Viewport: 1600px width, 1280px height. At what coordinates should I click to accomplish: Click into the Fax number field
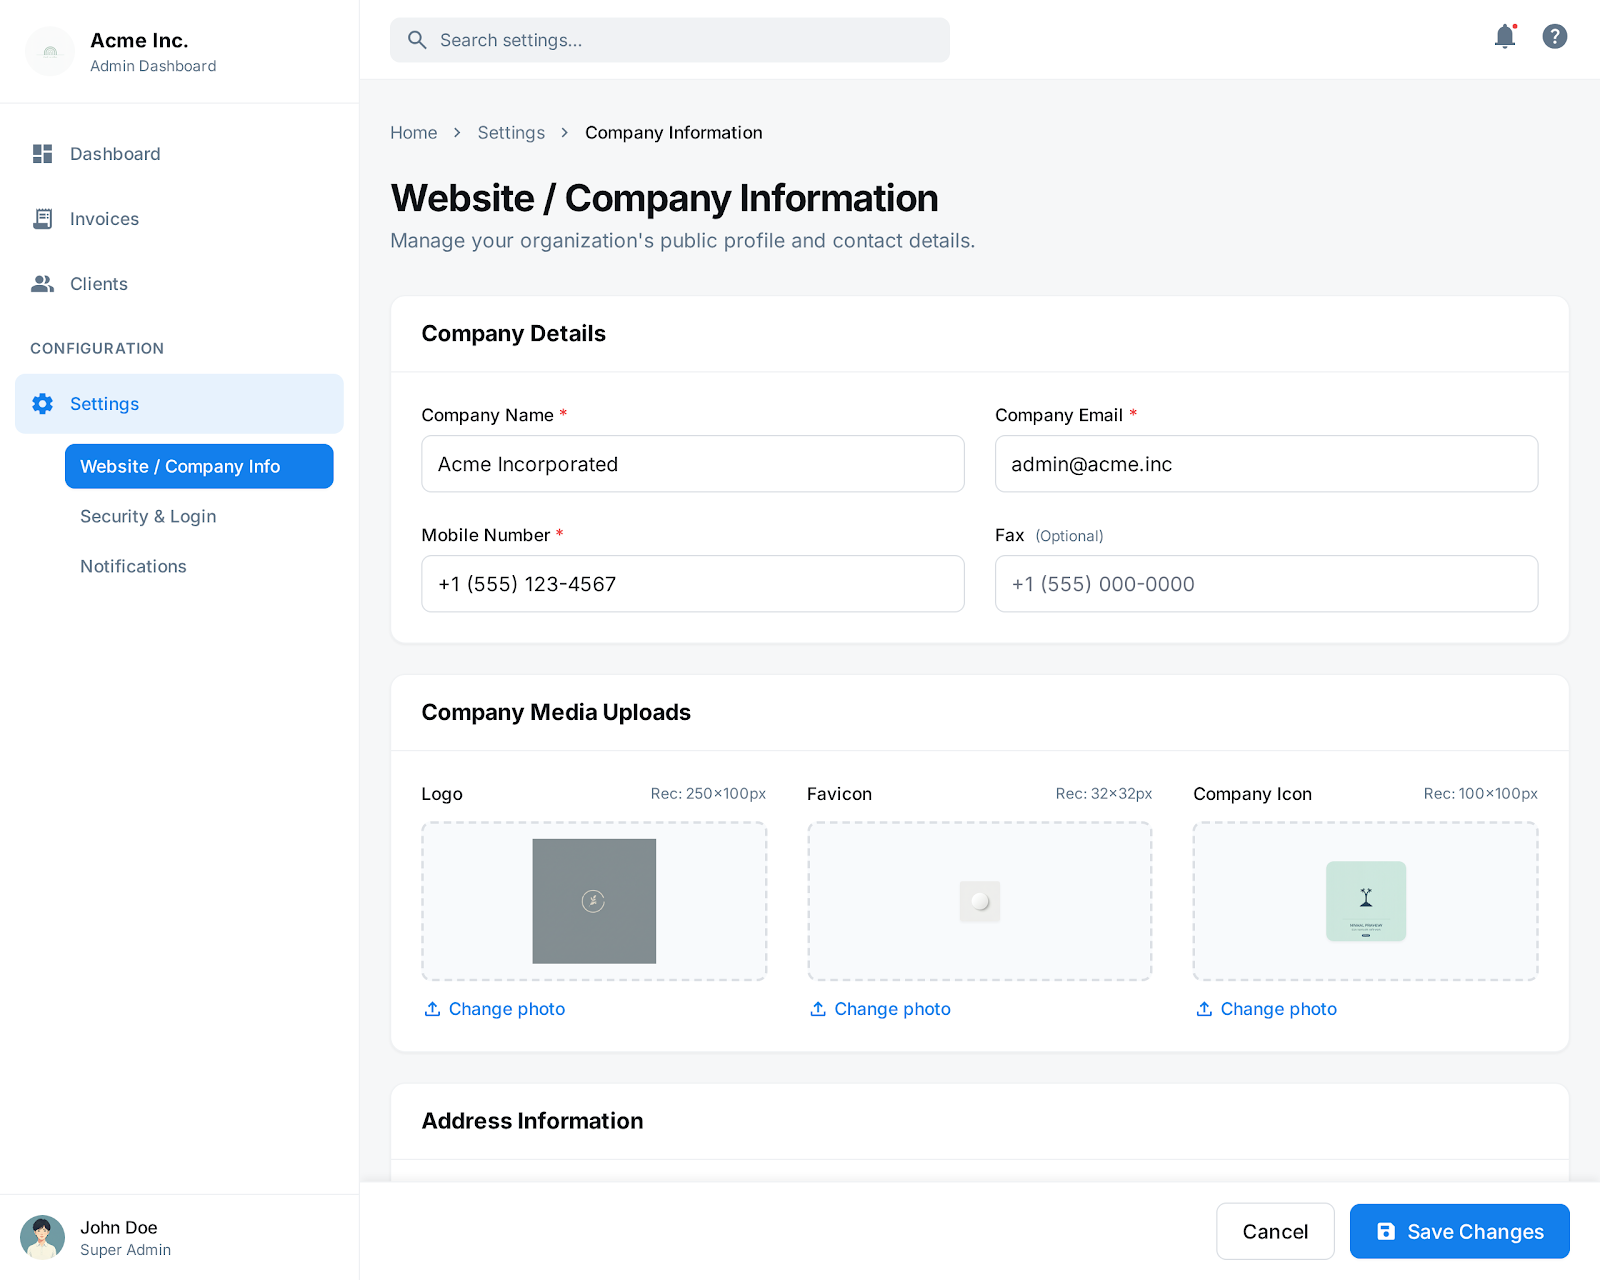click(x=1266, y=584)
